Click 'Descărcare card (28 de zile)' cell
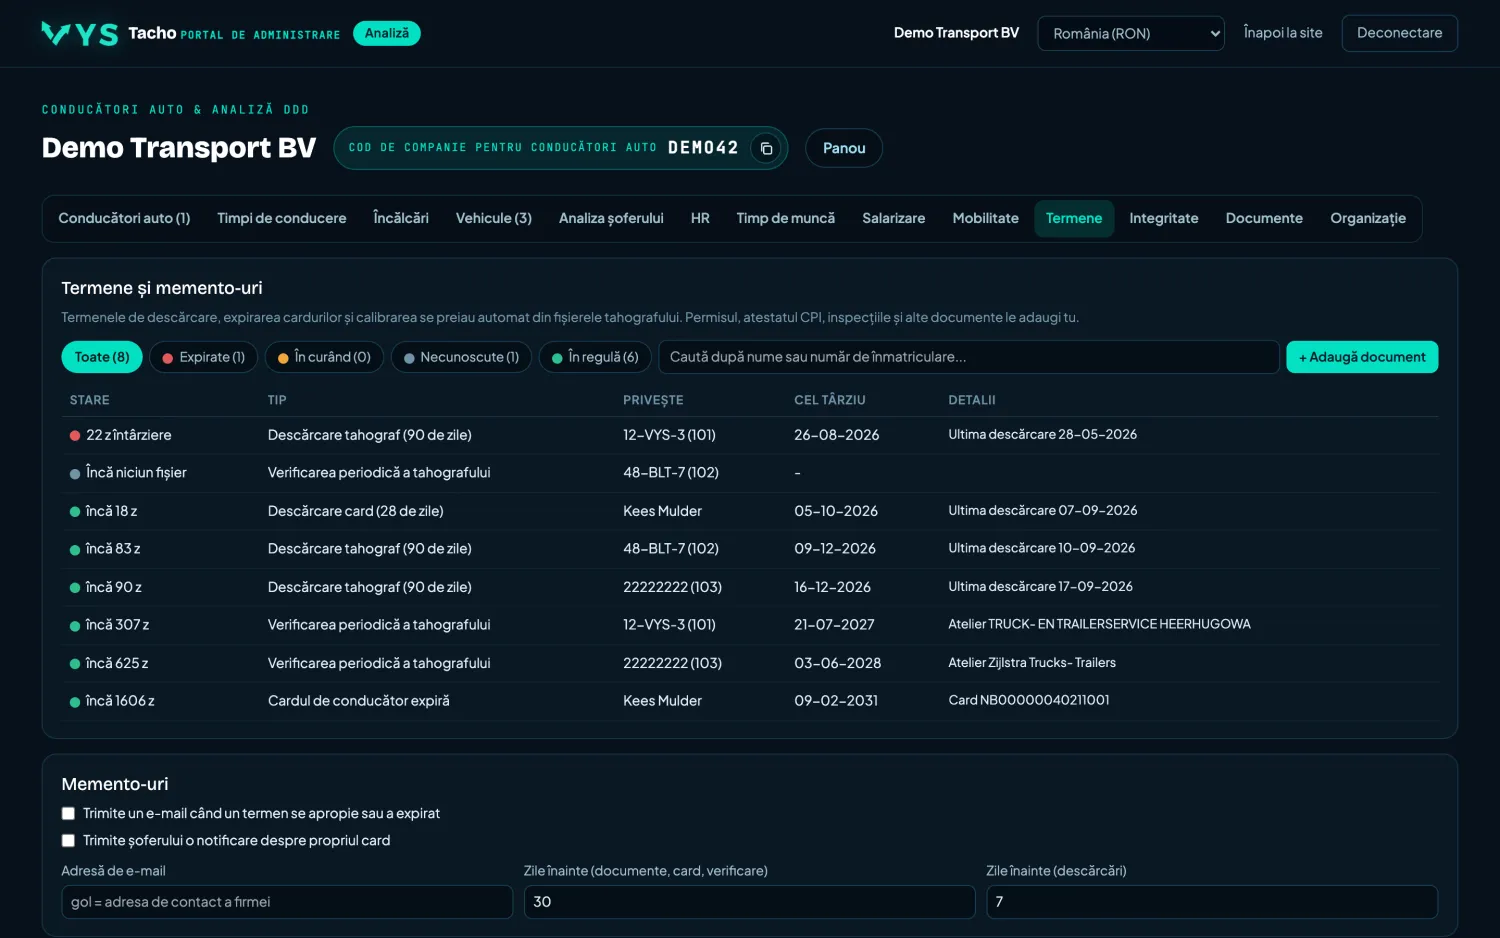 356,511
